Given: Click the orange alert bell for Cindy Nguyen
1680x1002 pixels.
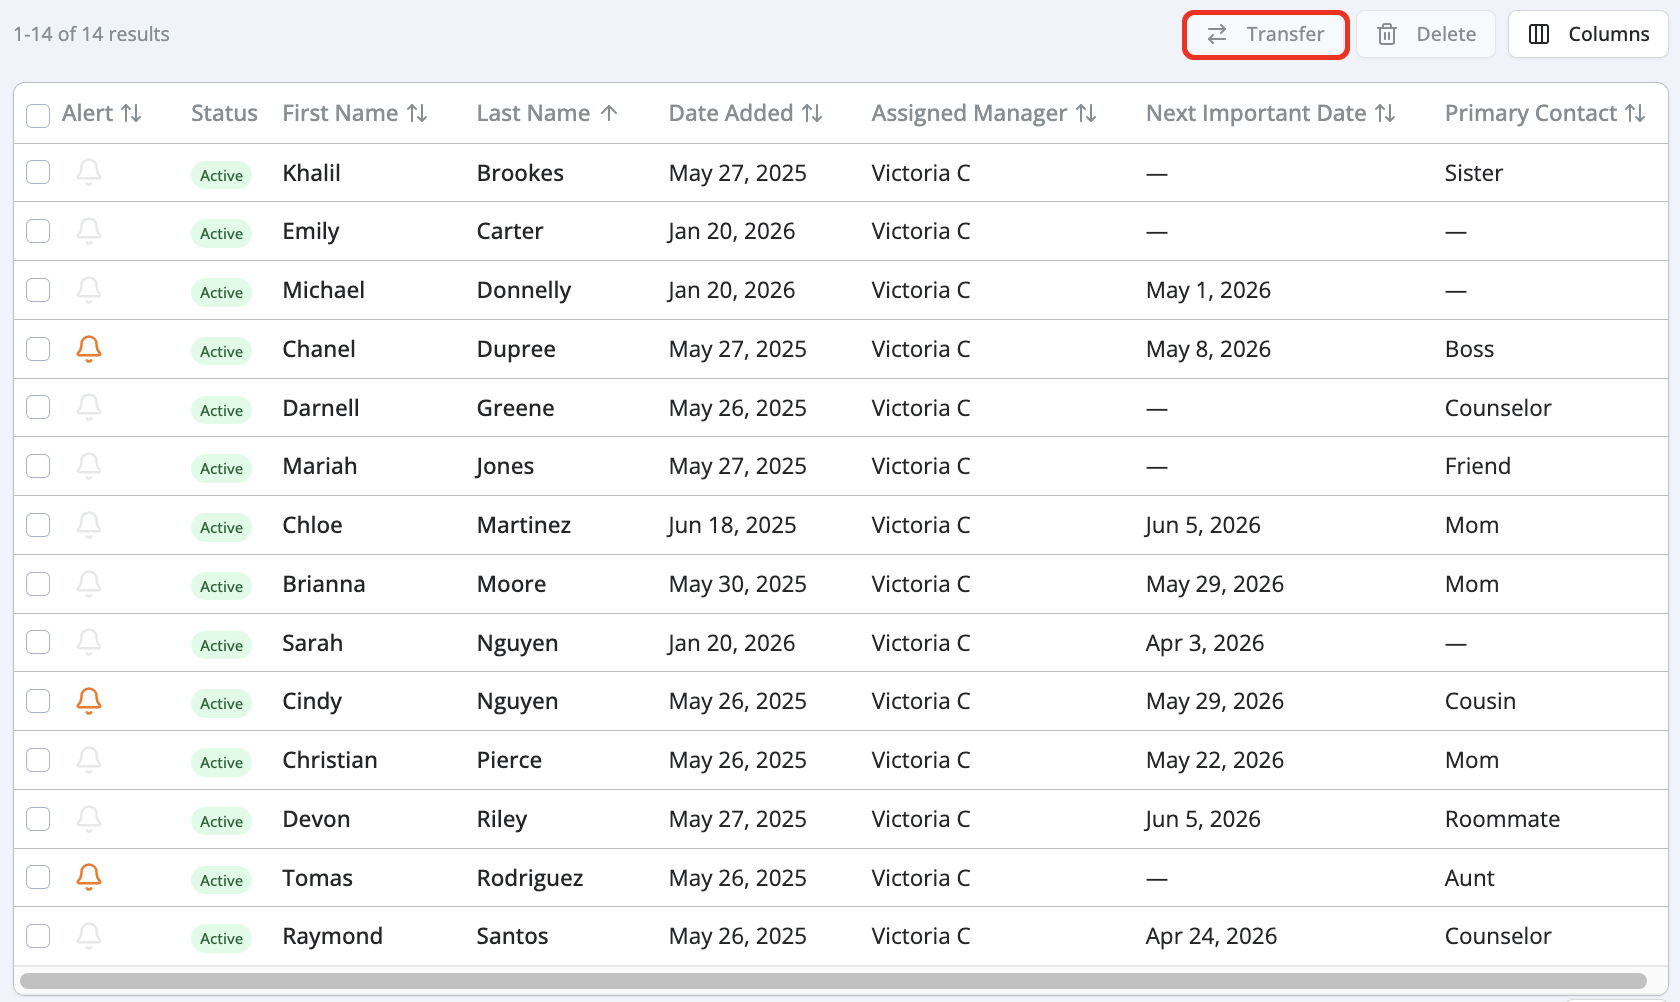Looking at the screenshot, I should pyautogui.click(x=89, y=701).
